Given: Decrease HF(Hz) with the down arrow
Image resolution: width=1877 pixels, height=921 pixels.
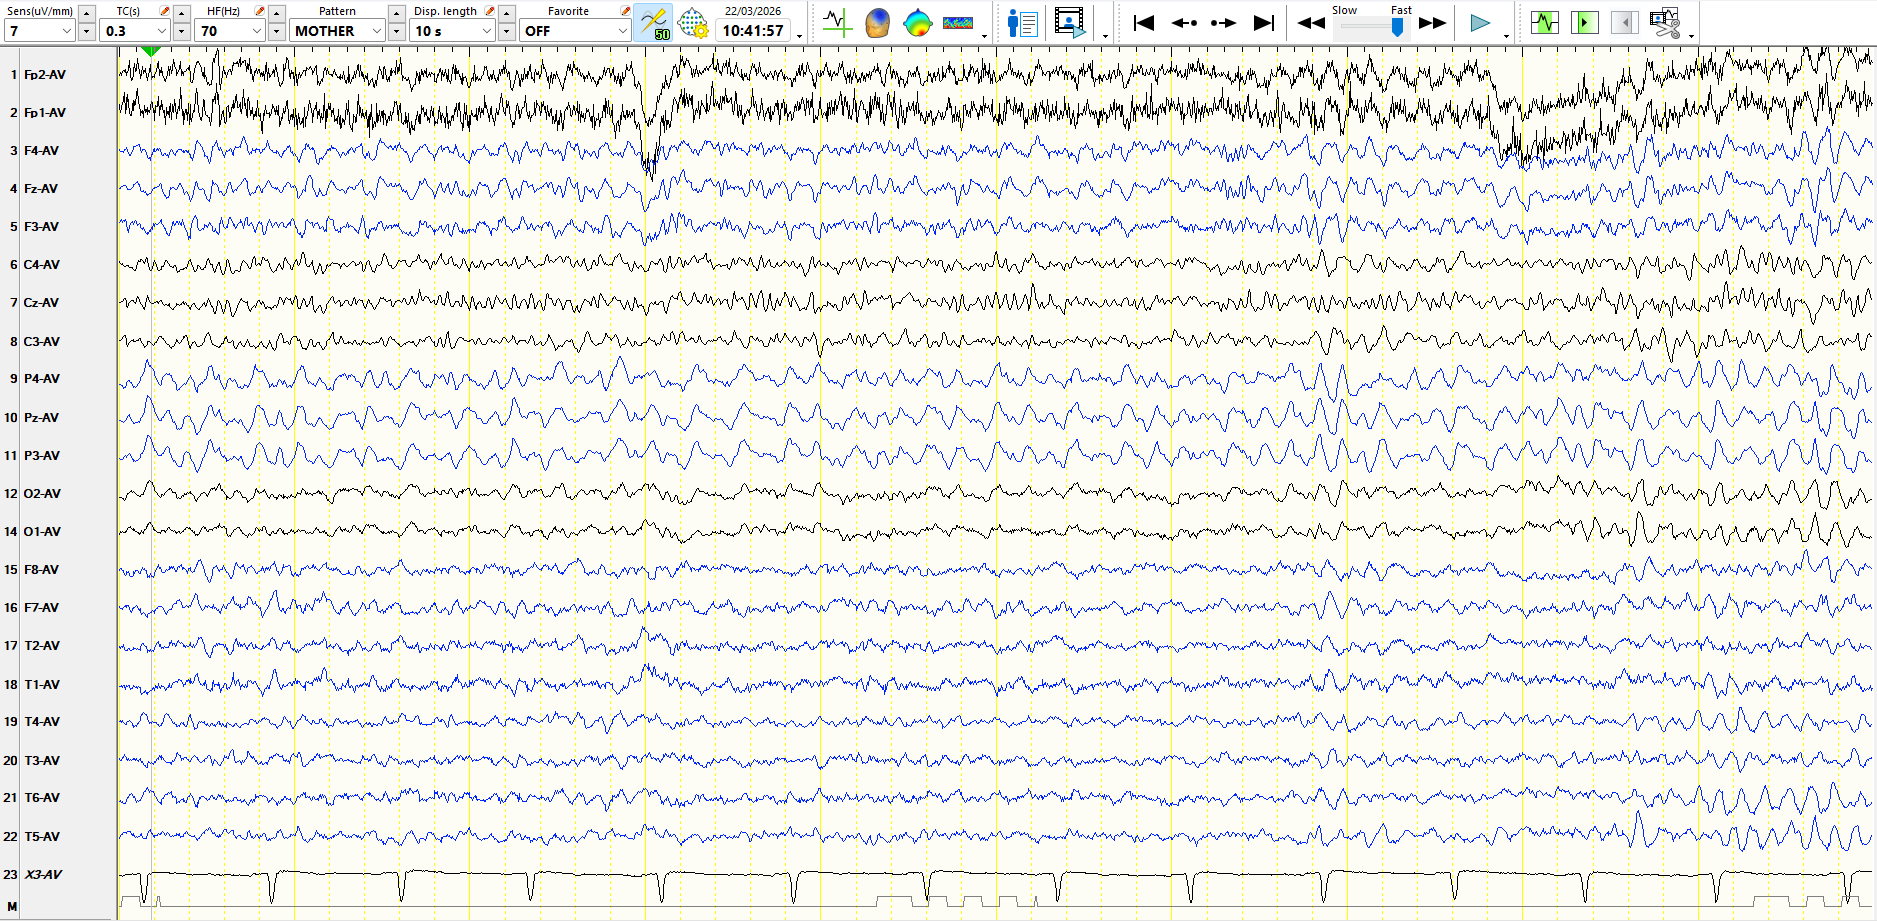Looking at the screenshot, I should (x=277, y=32).
